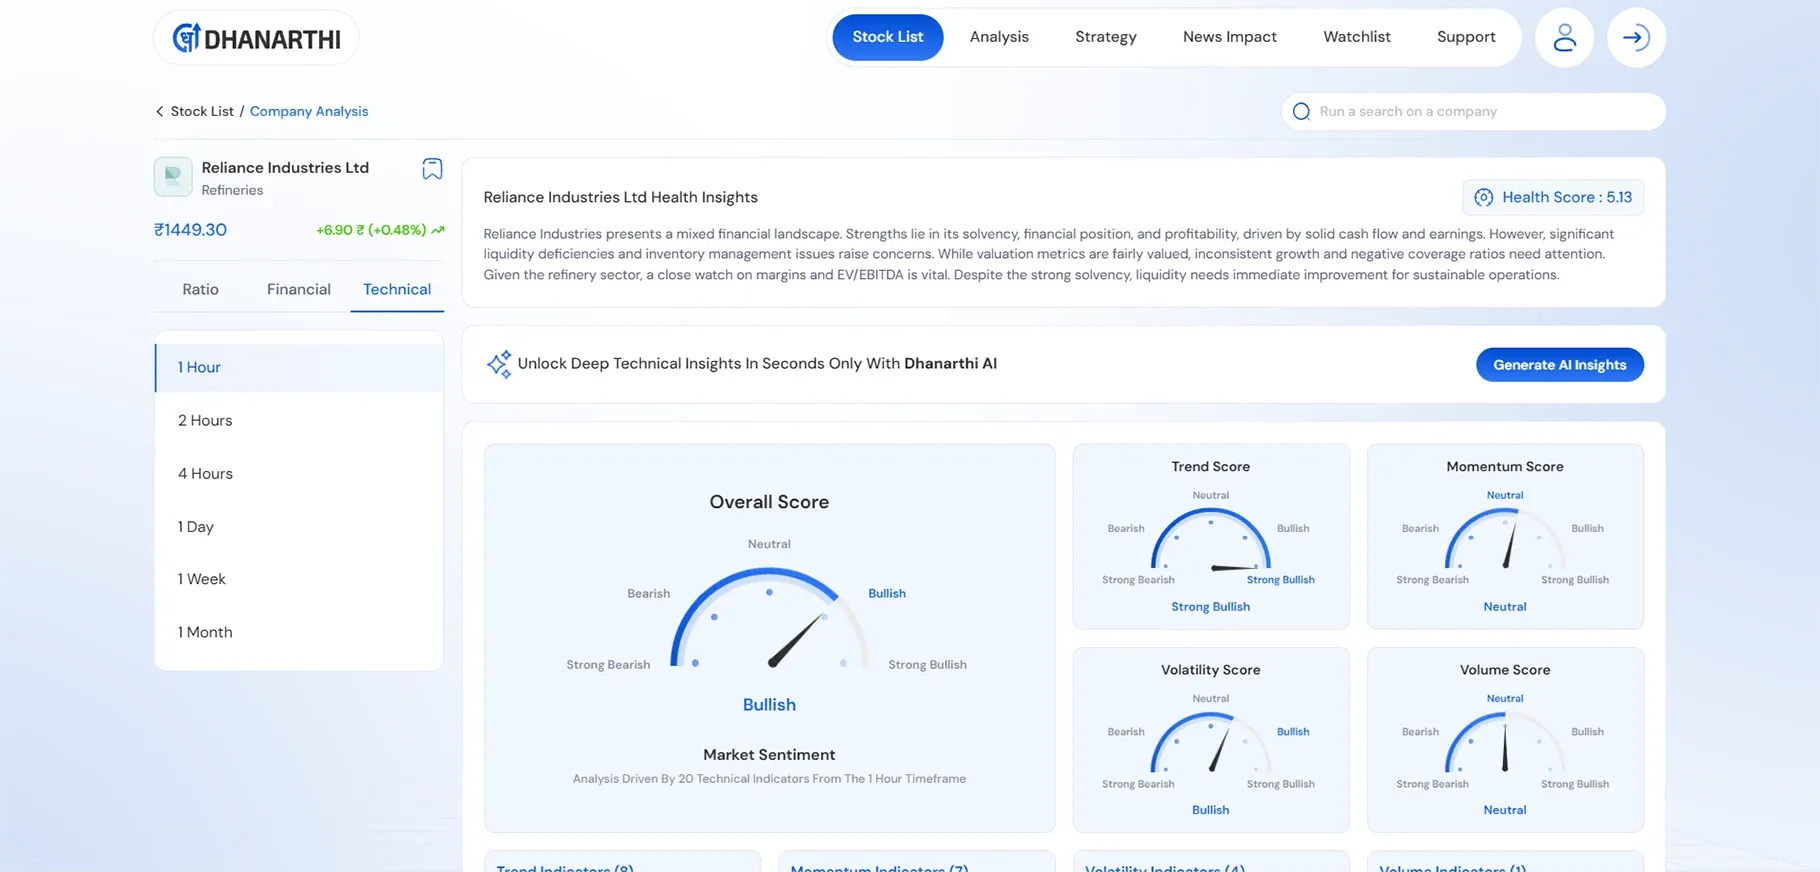Open the Stock List nav tab
1820x872 pixels.
click(x=887, y=37)
